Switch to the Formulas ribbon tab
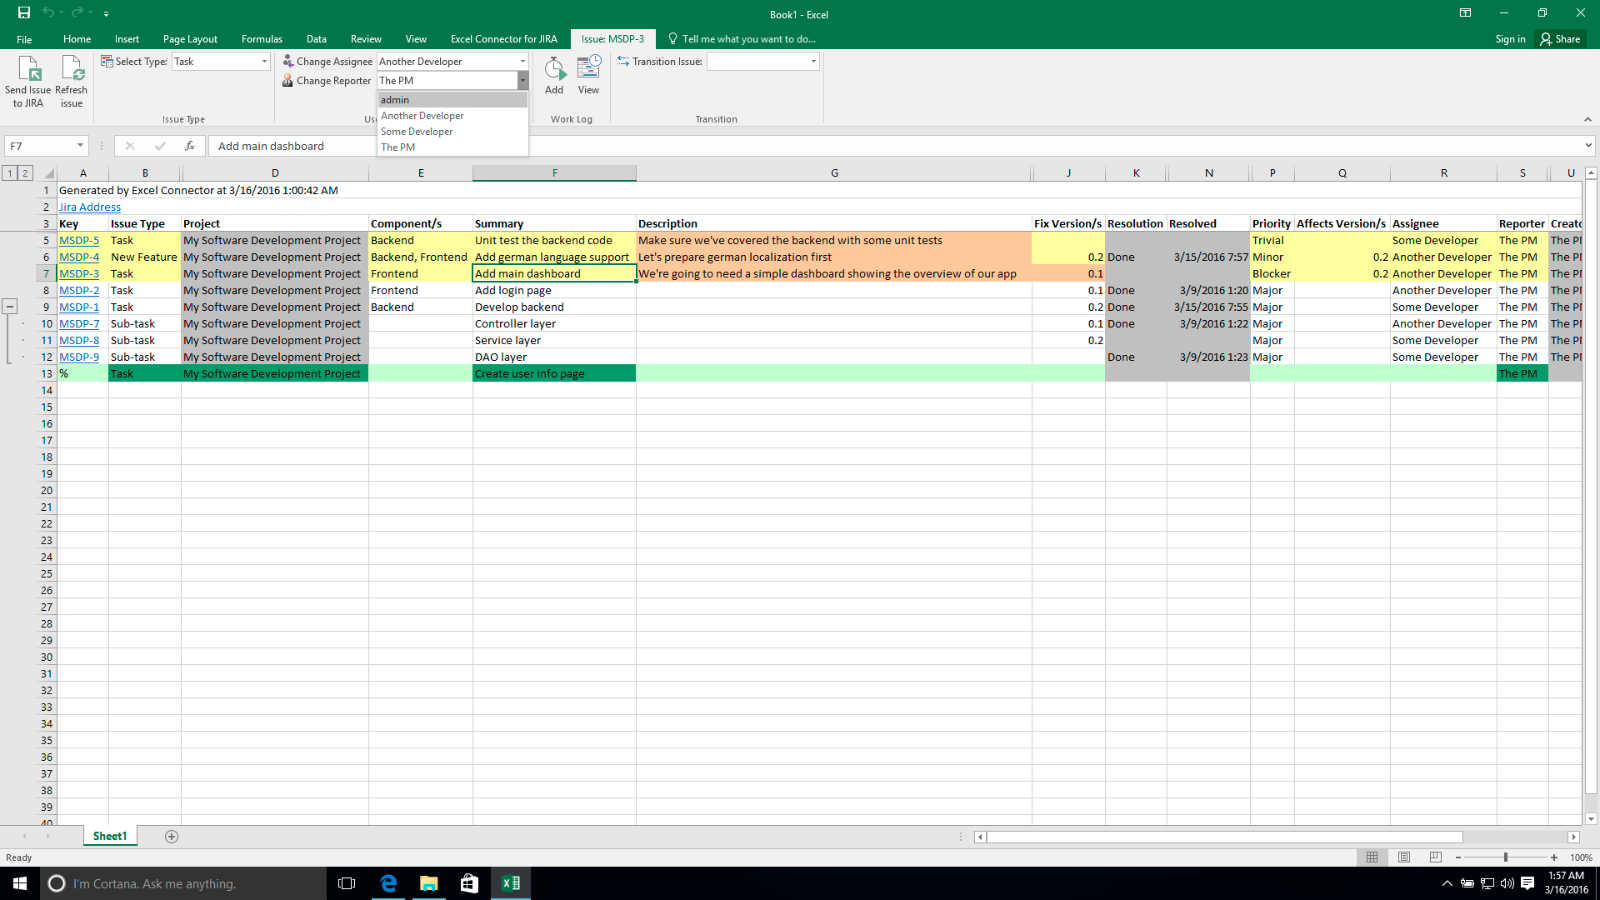This screenshot has height=900, width=1600. 261,39
